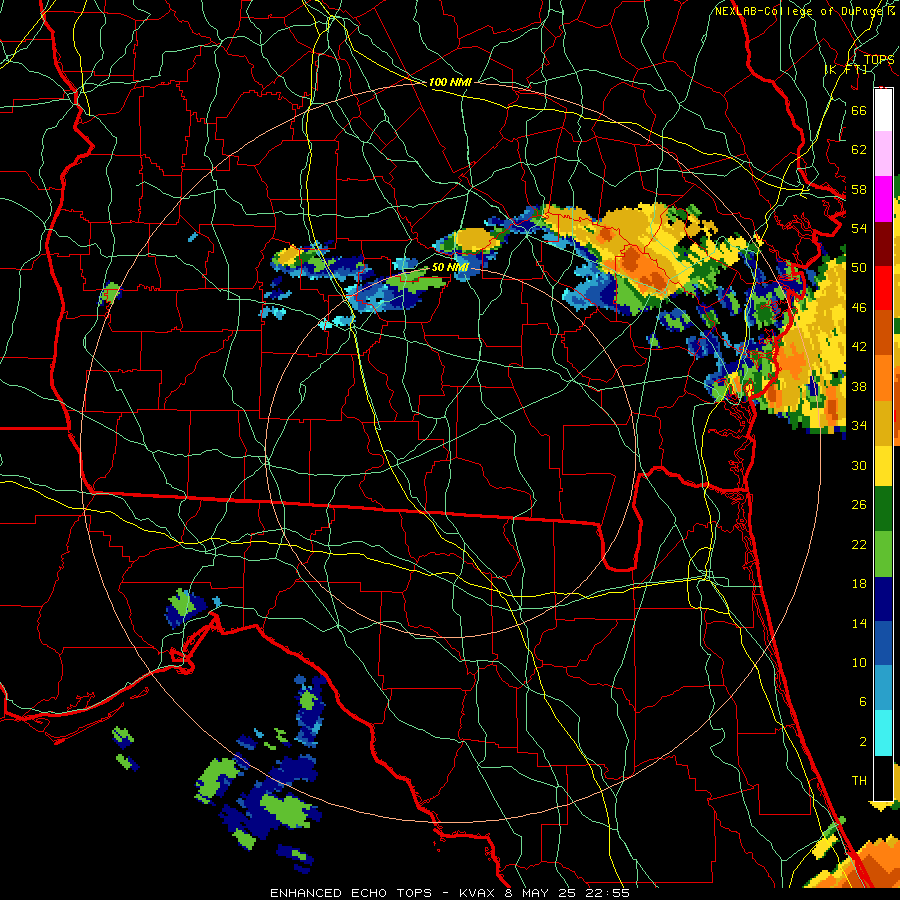The image size is (900, 900).
Task: Click the dark red legend swatch
Action: (x=883, y=243)
